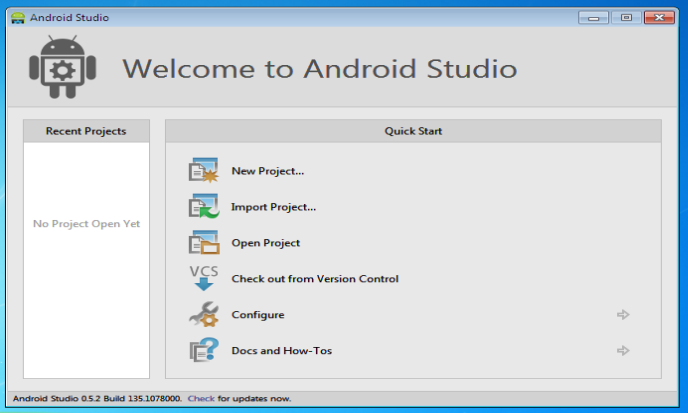This screenshot has height=413, width=688.
Task: Click the Android Studio robot logo
Action: pos(62,67)
